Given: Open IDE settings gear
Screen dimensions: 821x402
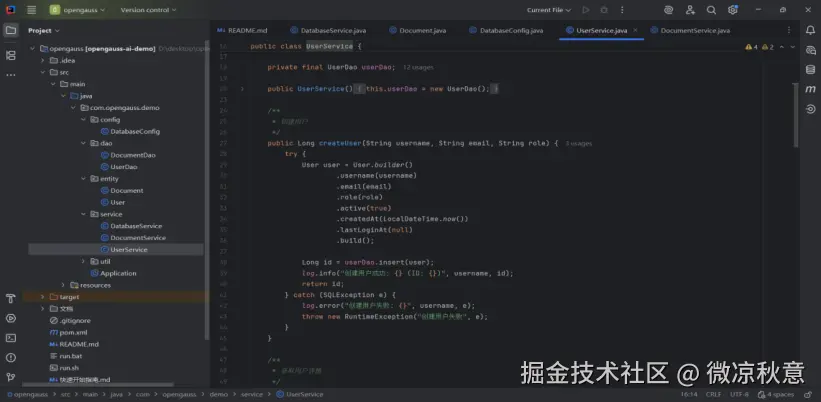Looking at the screenshot, I should [x=733, y=10].
